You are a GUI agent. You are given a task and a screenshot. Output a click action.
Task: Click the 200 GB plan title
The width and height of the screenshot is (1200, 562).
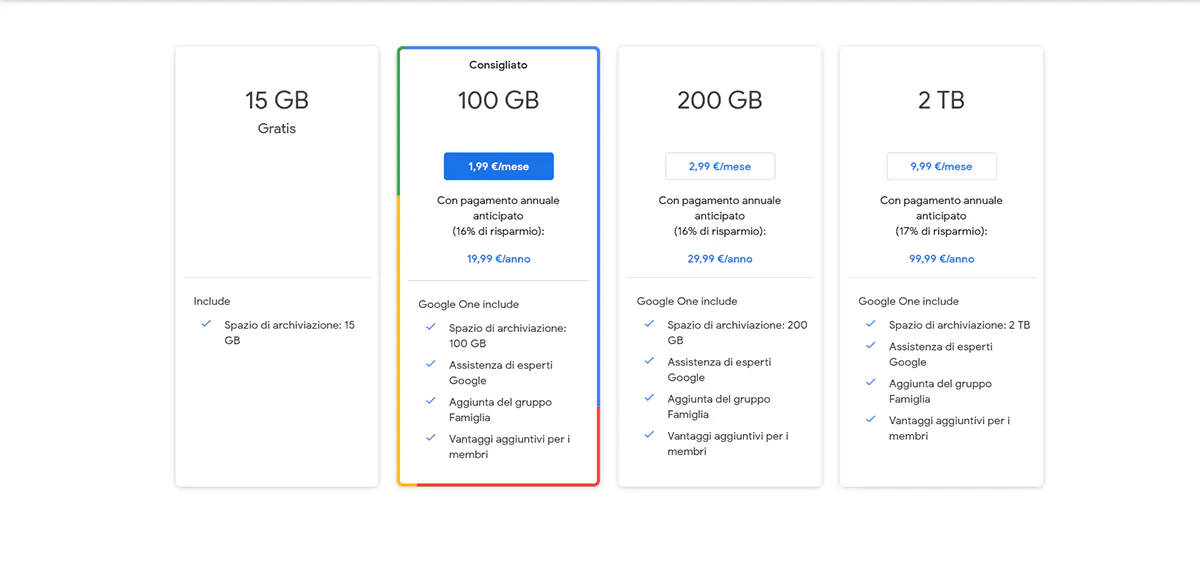click(719, 100)
